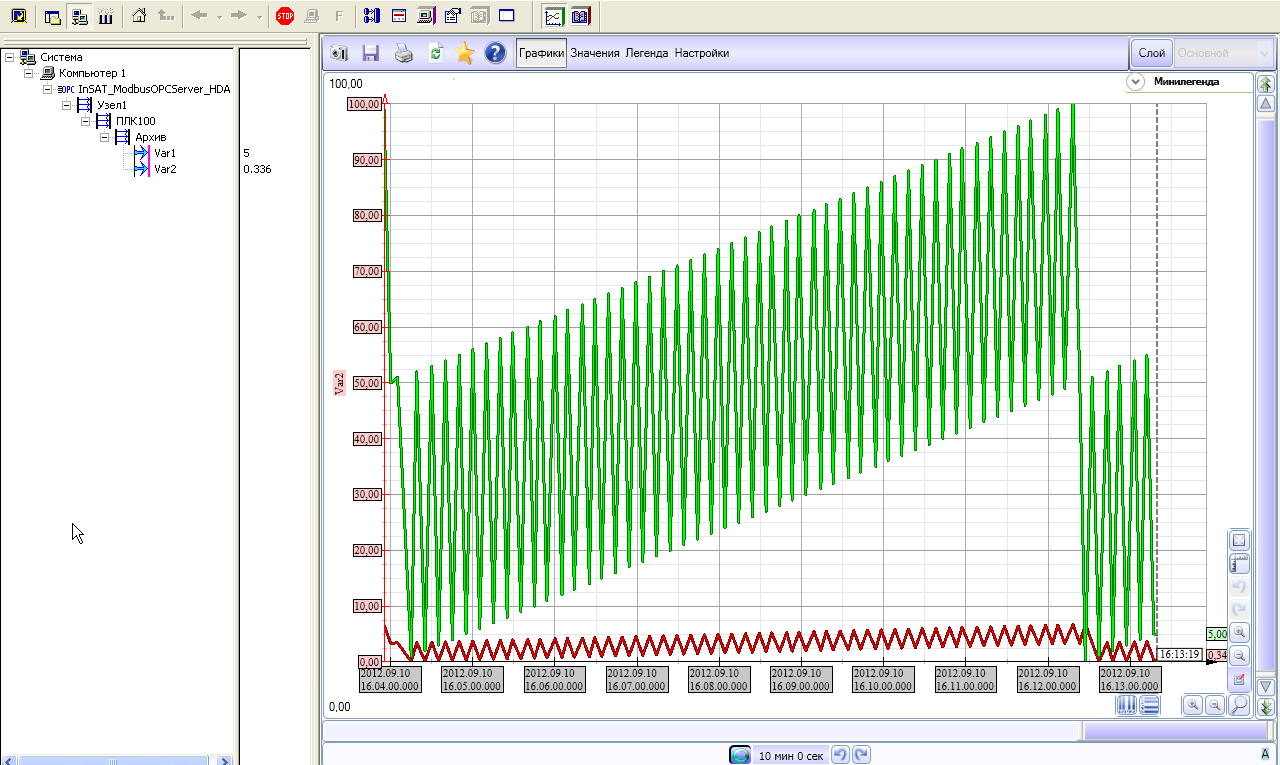Take a chart snapshot with camera icon
Screen dimensions: 1280x765
click(339, 53)
